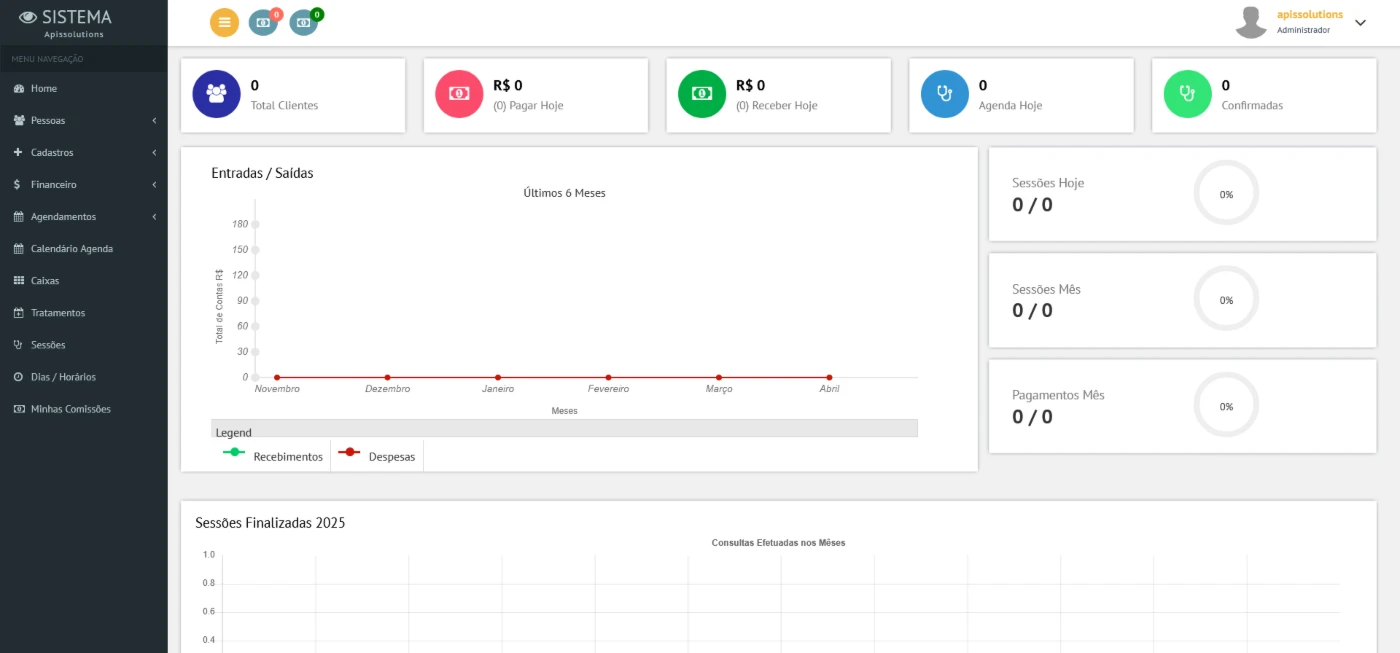
Task: Click the green Confirmadas stethoscope icon
Action: click(1187, 94)
